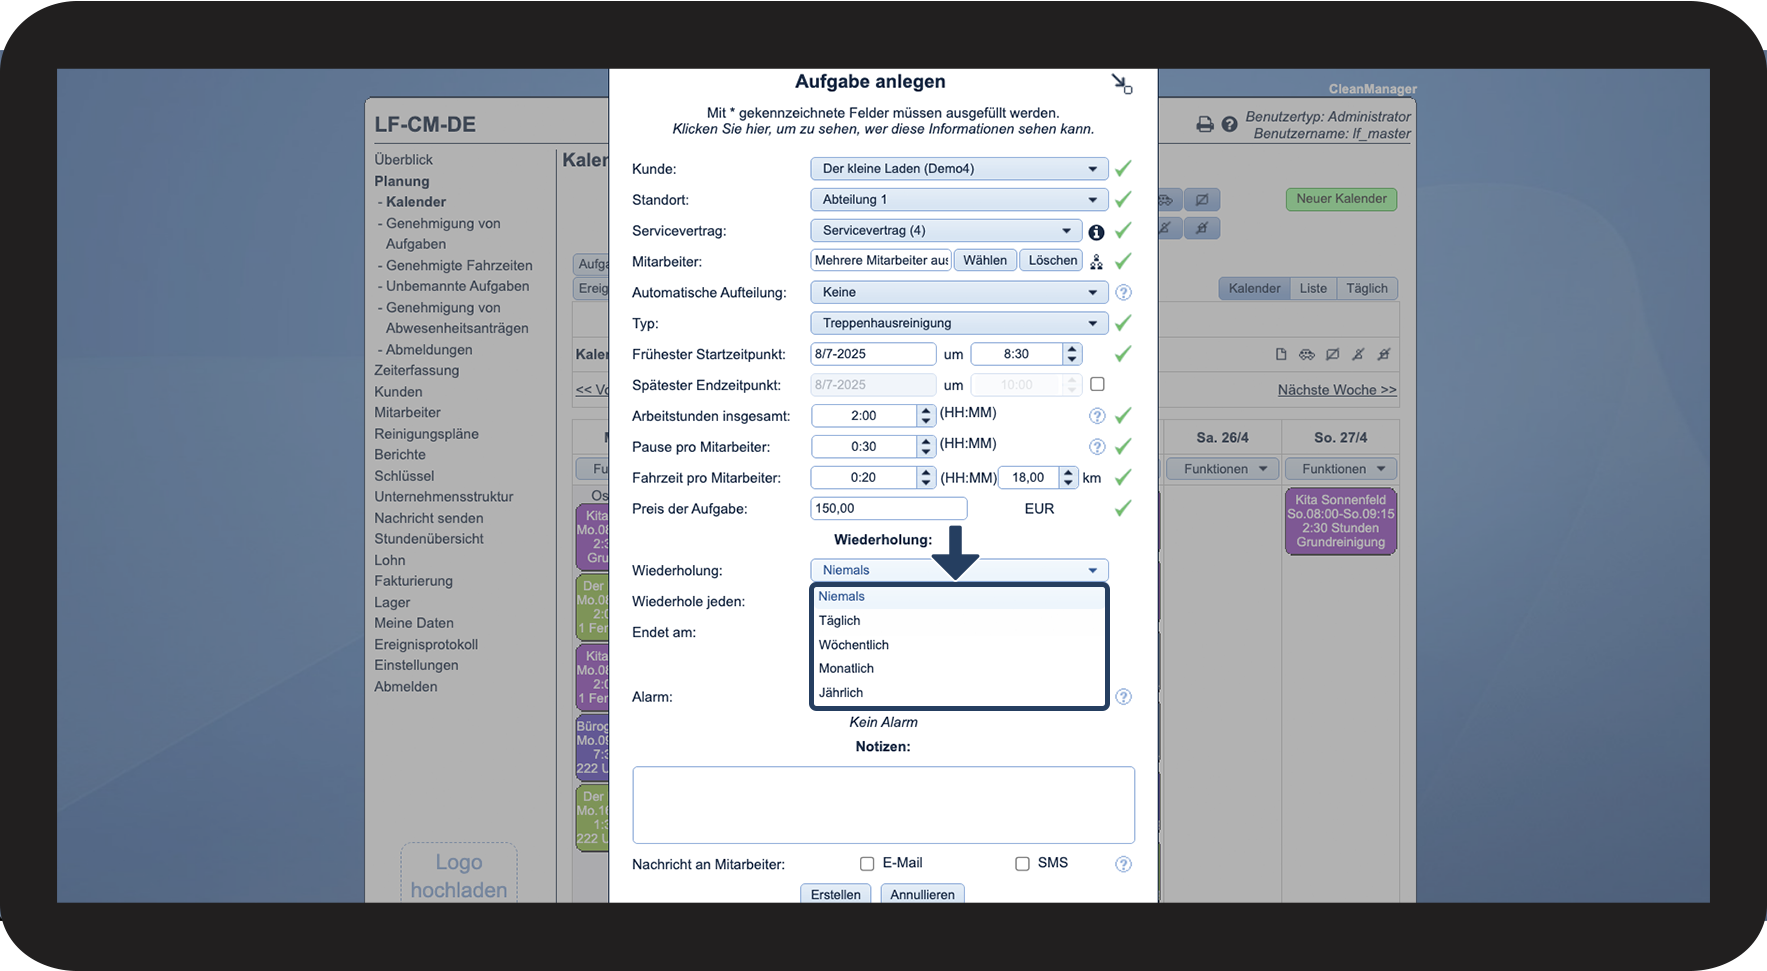Select Niemals in repeat list
The width and height of the screenshot is (1767, 971).
click(x=959, y=597)
